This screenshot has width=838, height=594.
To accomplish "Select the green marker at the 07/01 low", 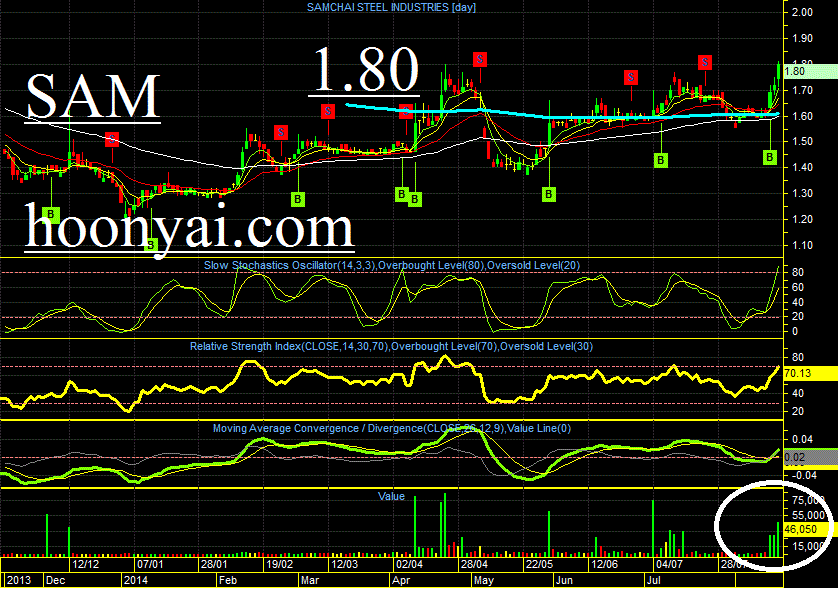I will tap(151, 245).
